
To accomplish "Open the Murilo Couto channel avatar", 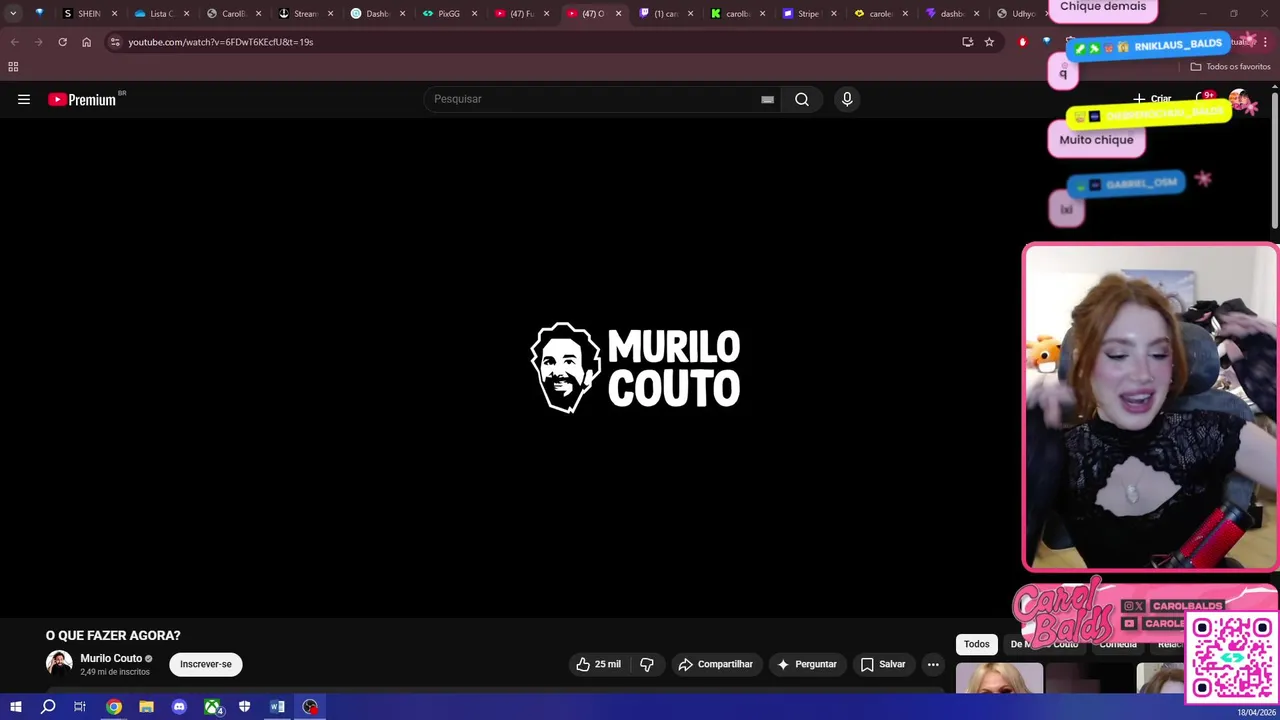I will 59,664.
